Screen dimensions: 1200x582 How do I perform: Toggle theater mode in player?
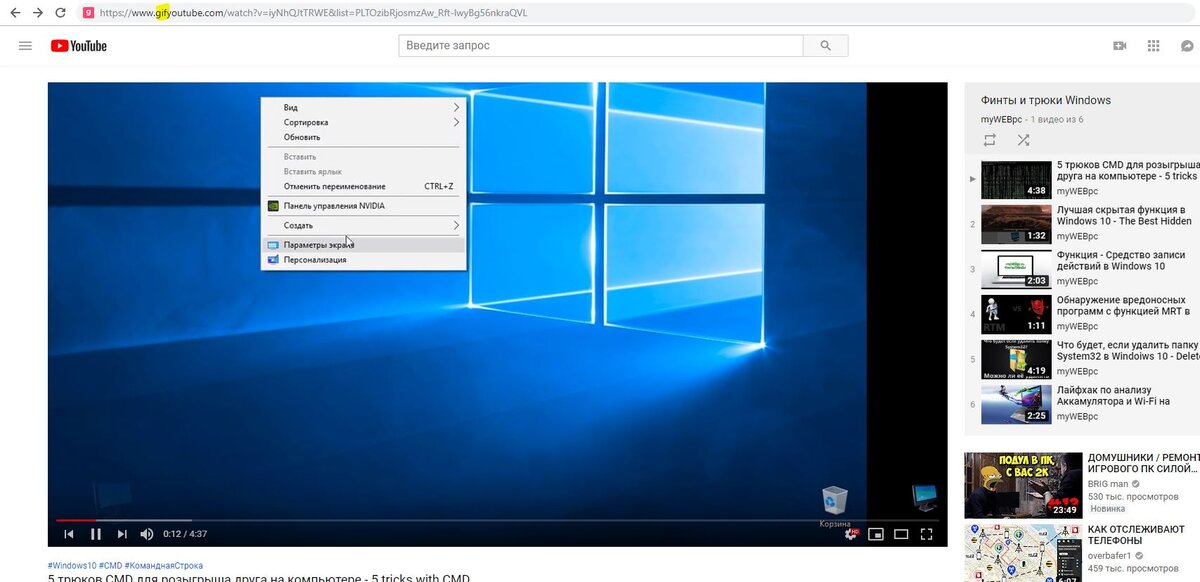[901, 534]
